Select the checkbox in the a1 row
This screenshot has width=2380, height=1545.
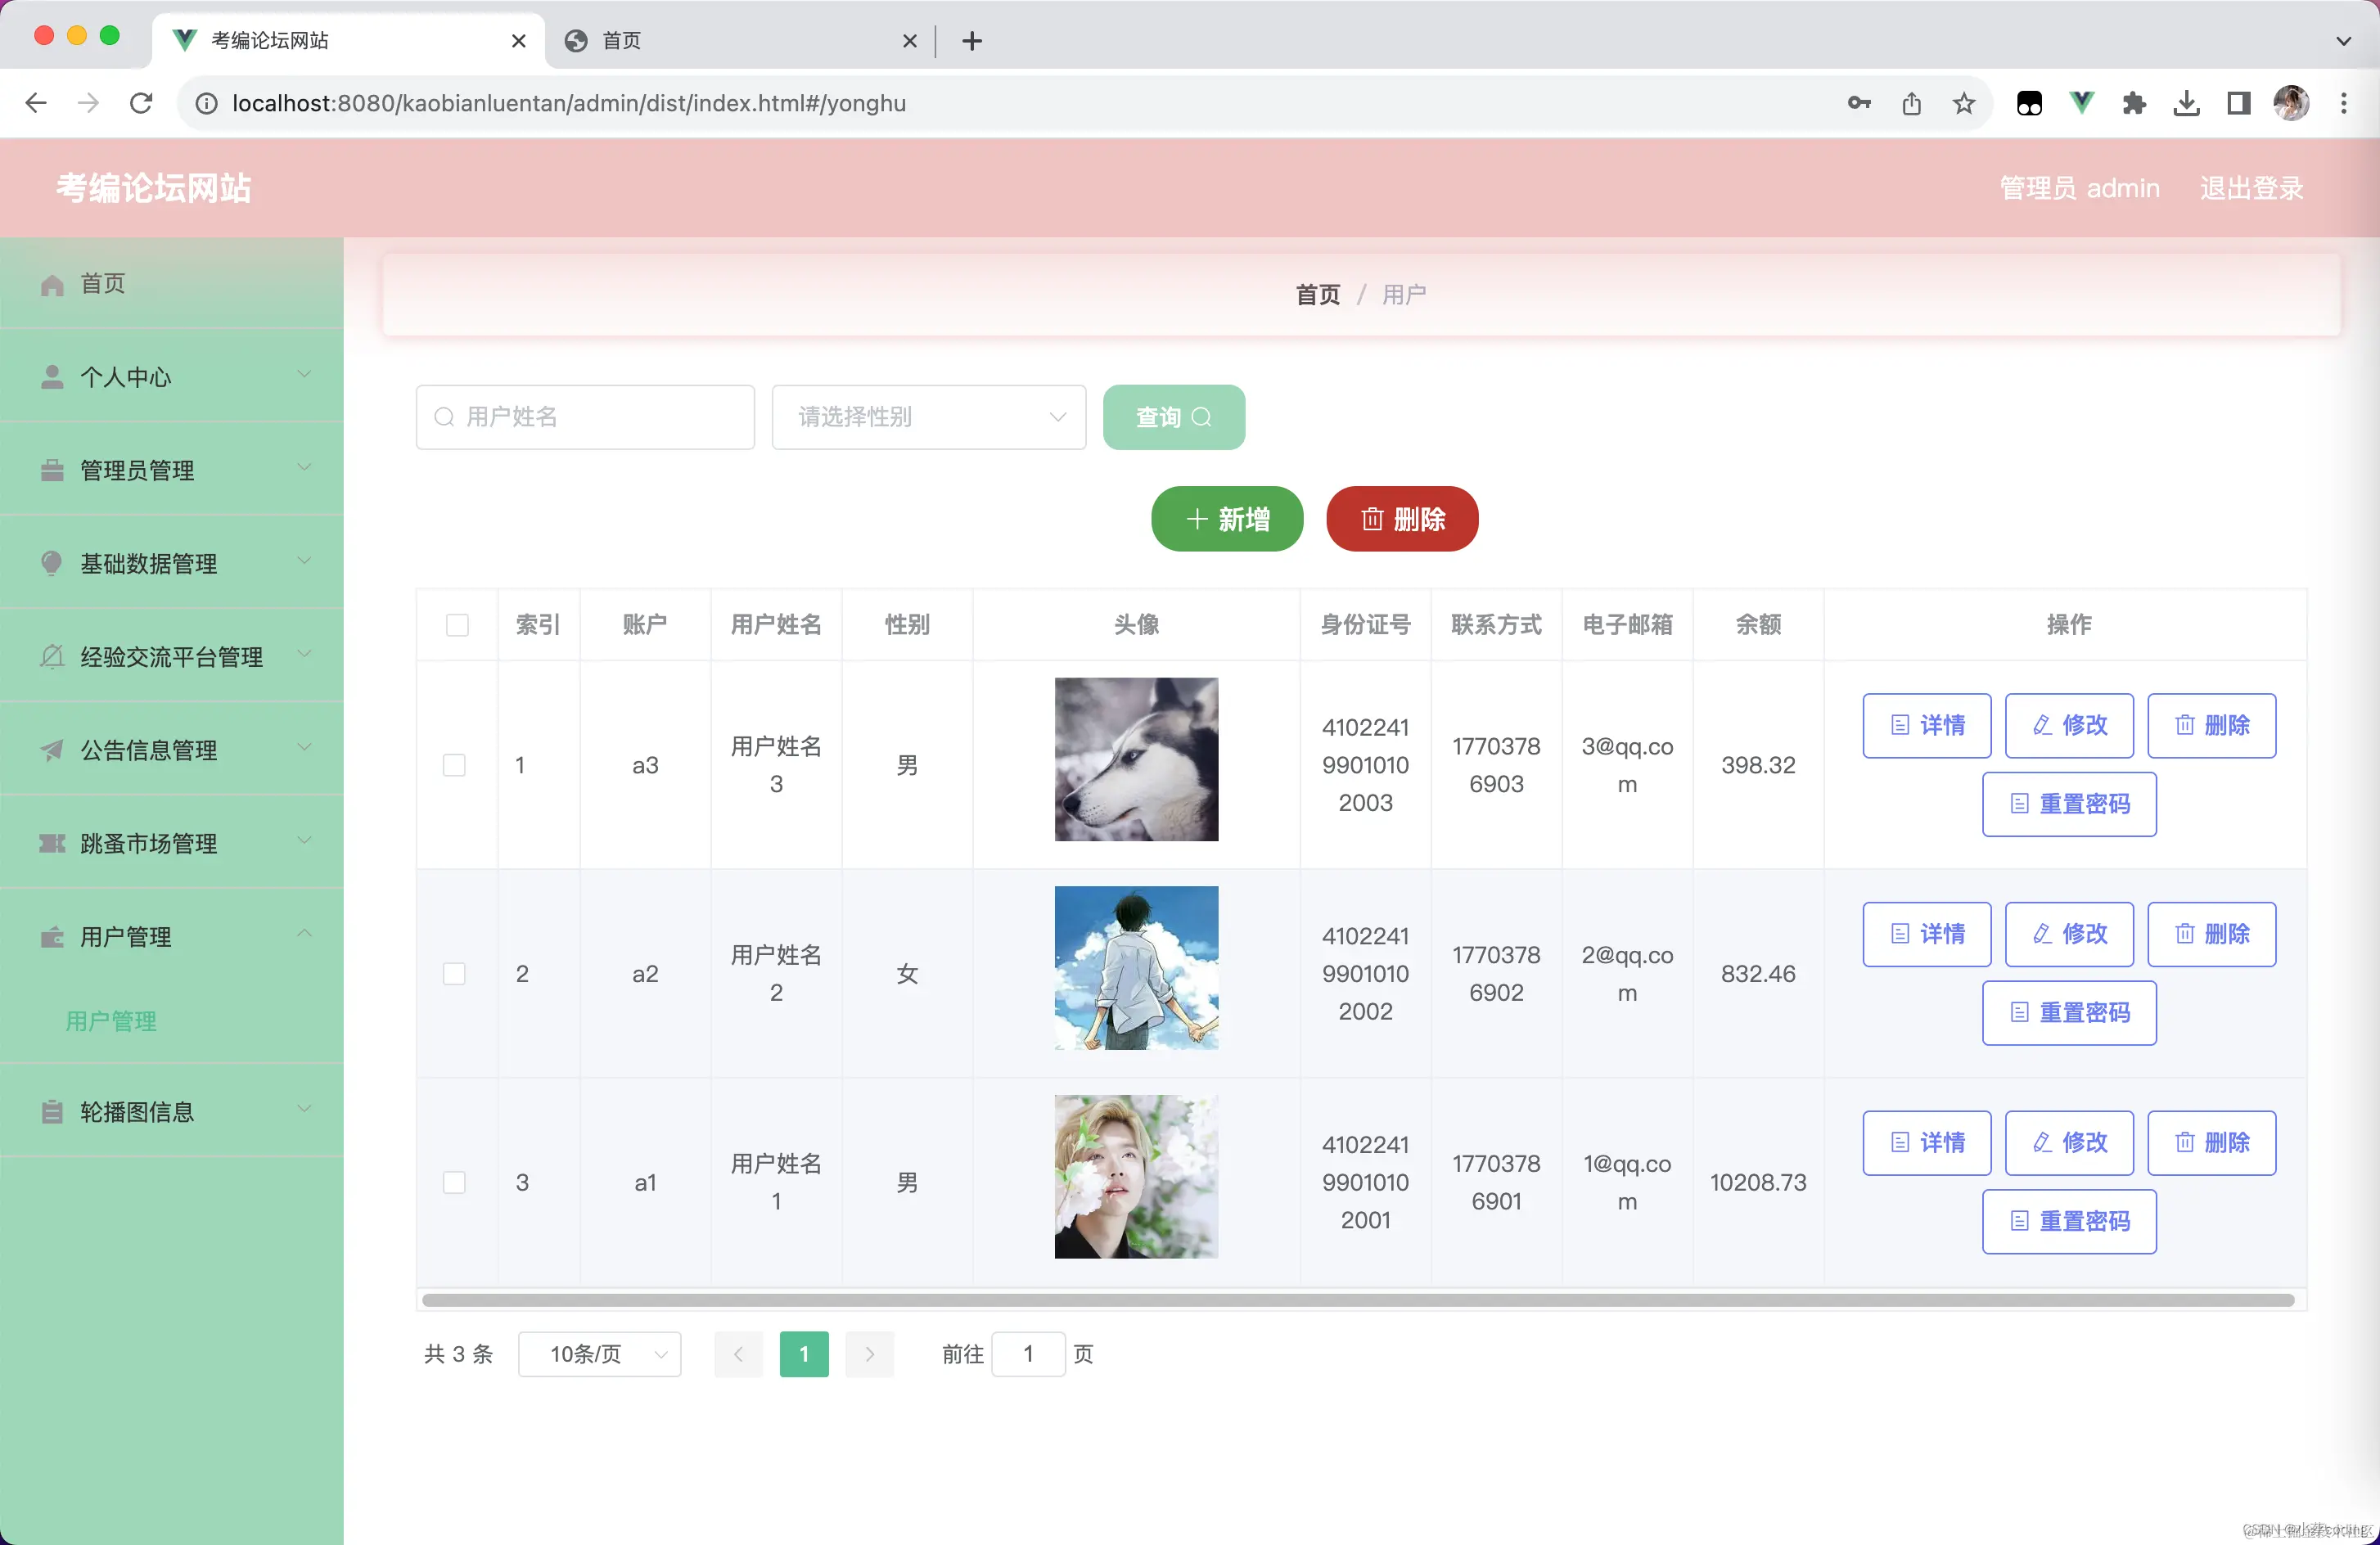click(454, 1183)
